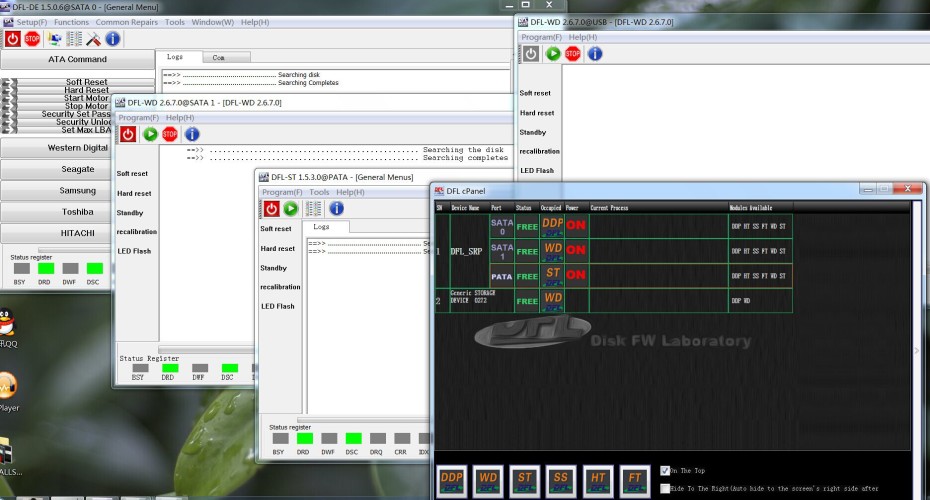The image size is (930, 500).
Task: Click the STOP icon in DFL-WD USB window
Action: tap(573, 54)
